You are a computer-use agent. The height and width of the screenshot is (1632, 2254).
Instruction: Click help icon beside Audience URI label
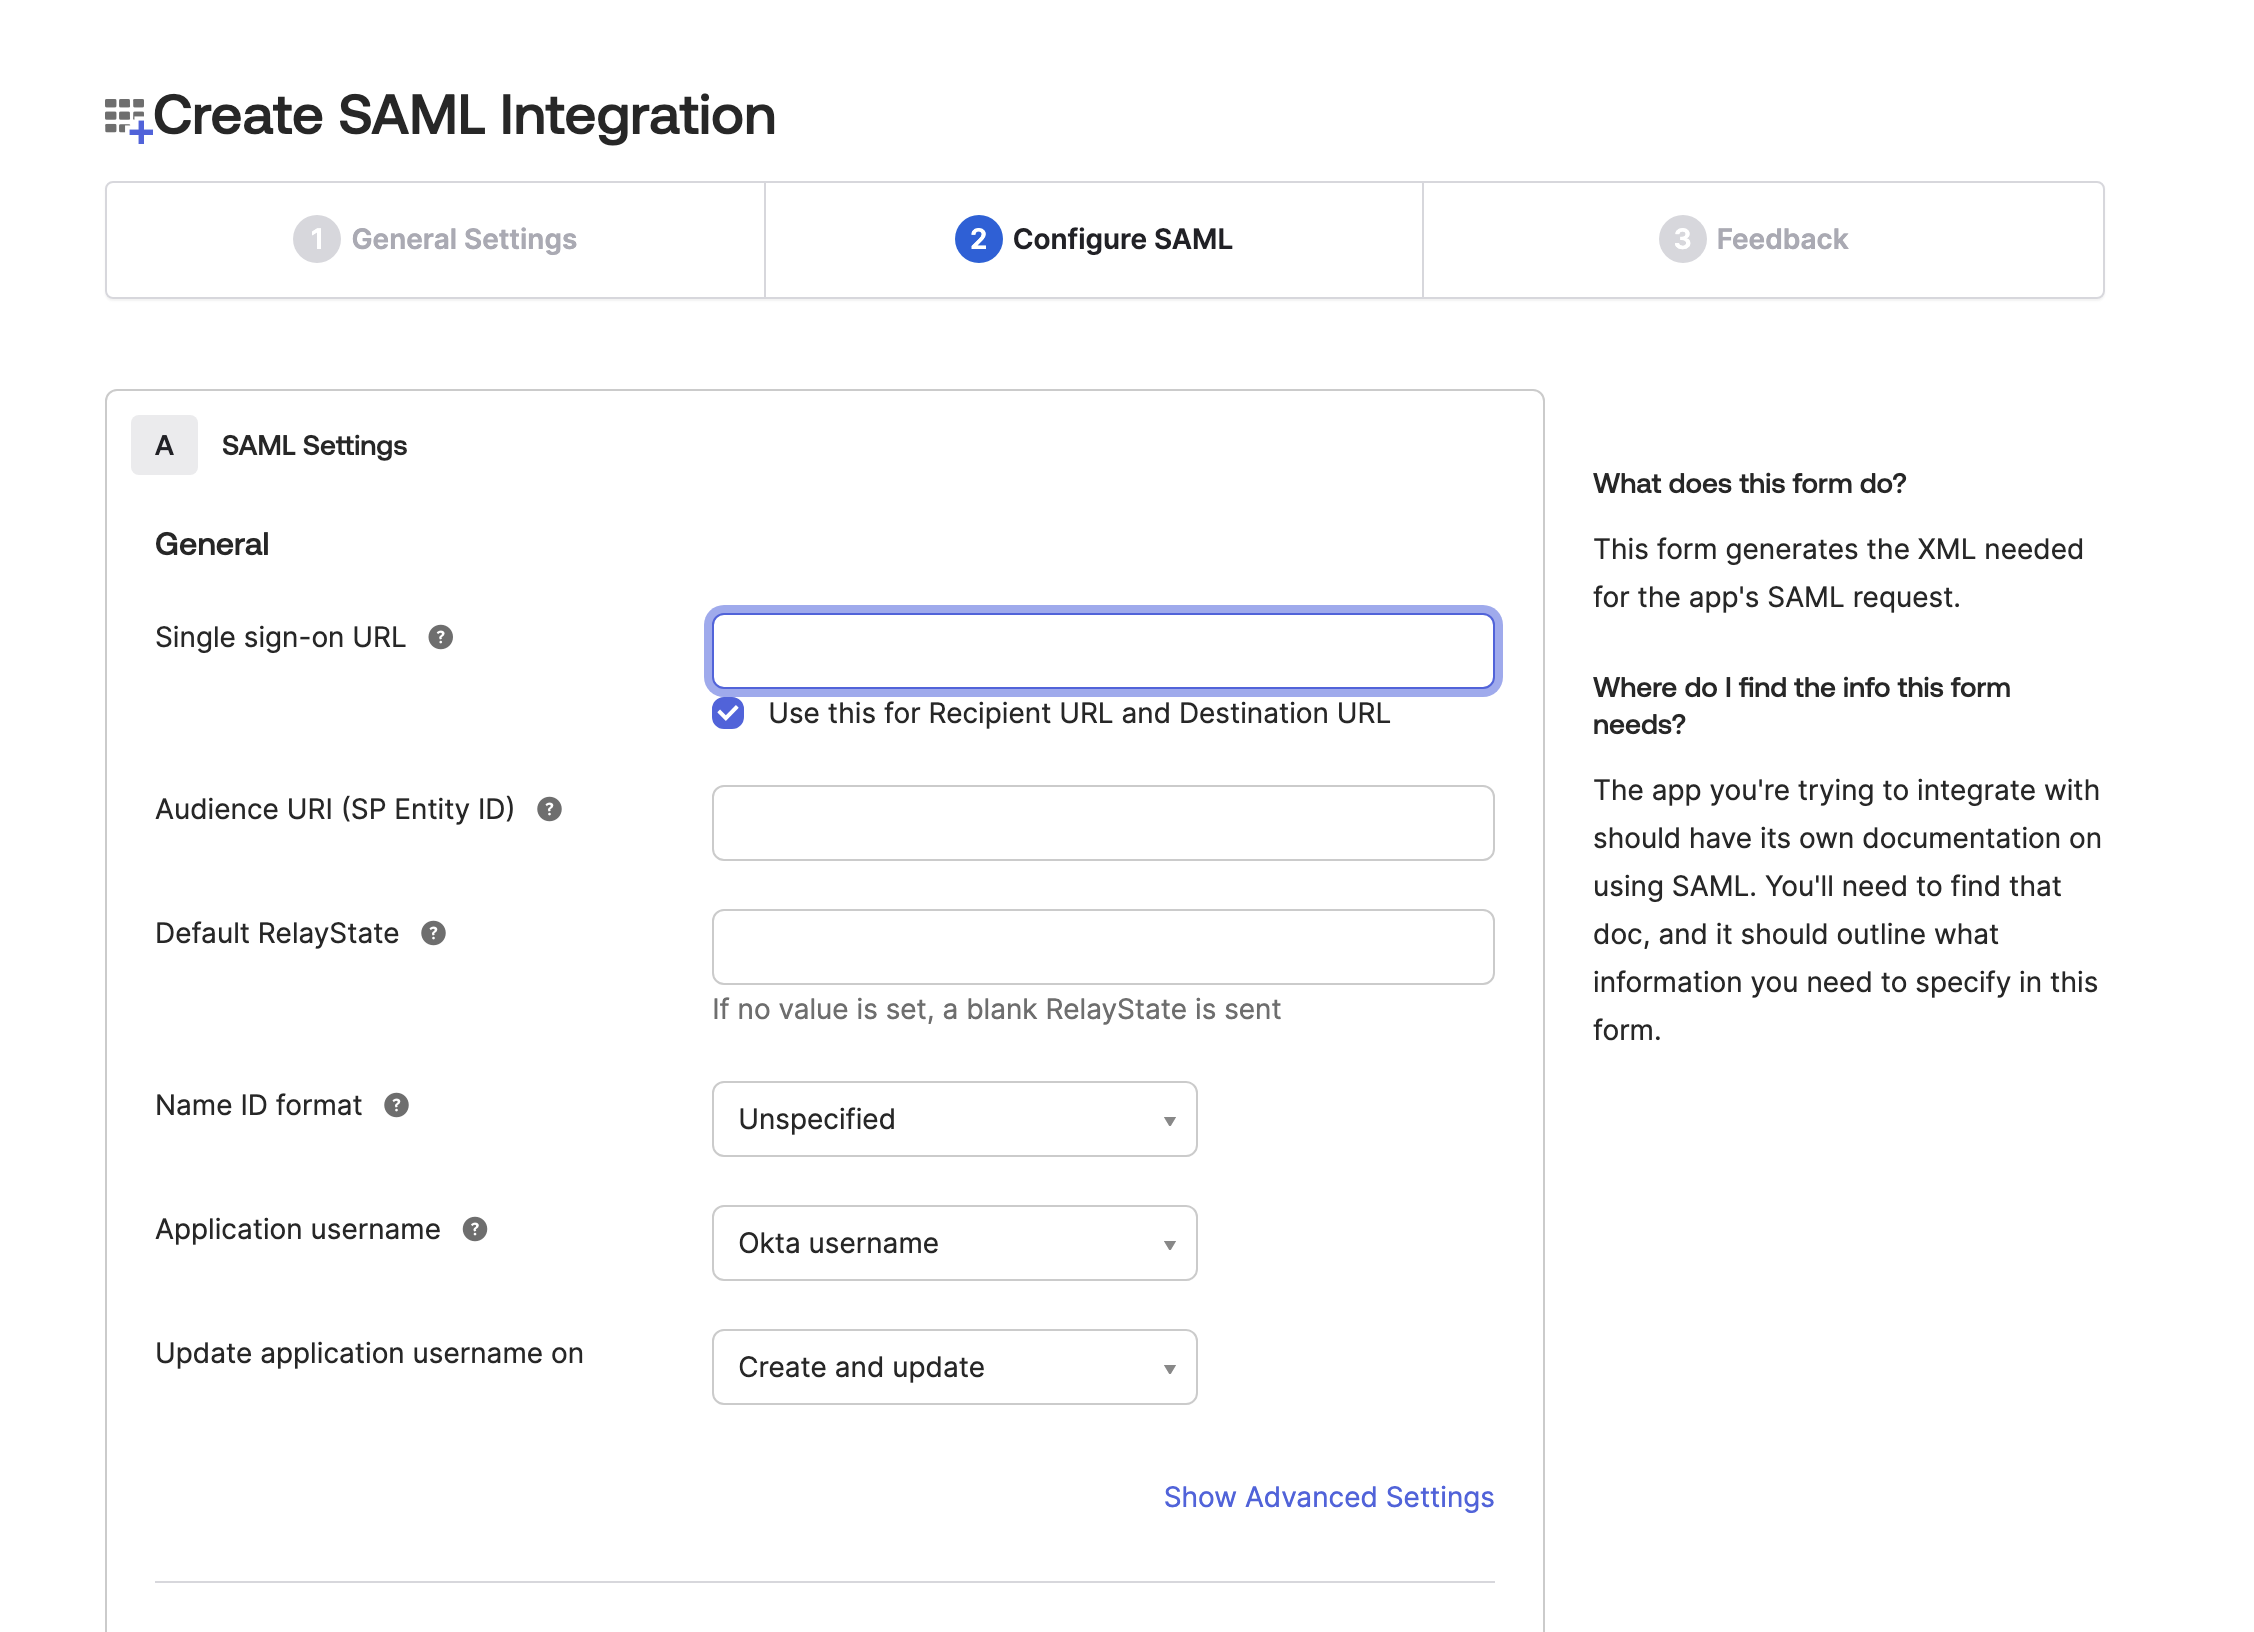549,809
